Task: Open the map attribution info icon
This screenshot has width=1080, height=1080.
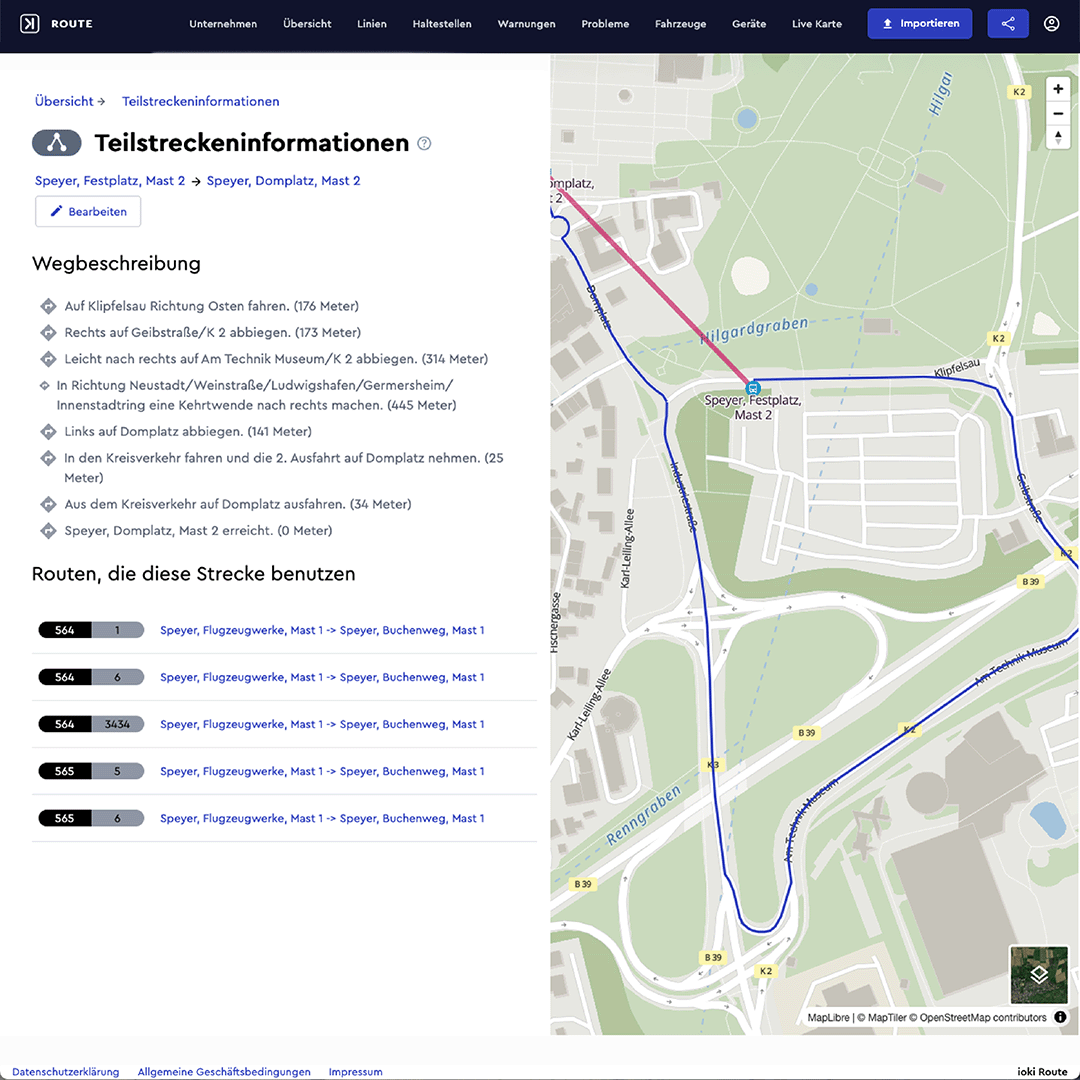Action: tap(1060, 1017)
